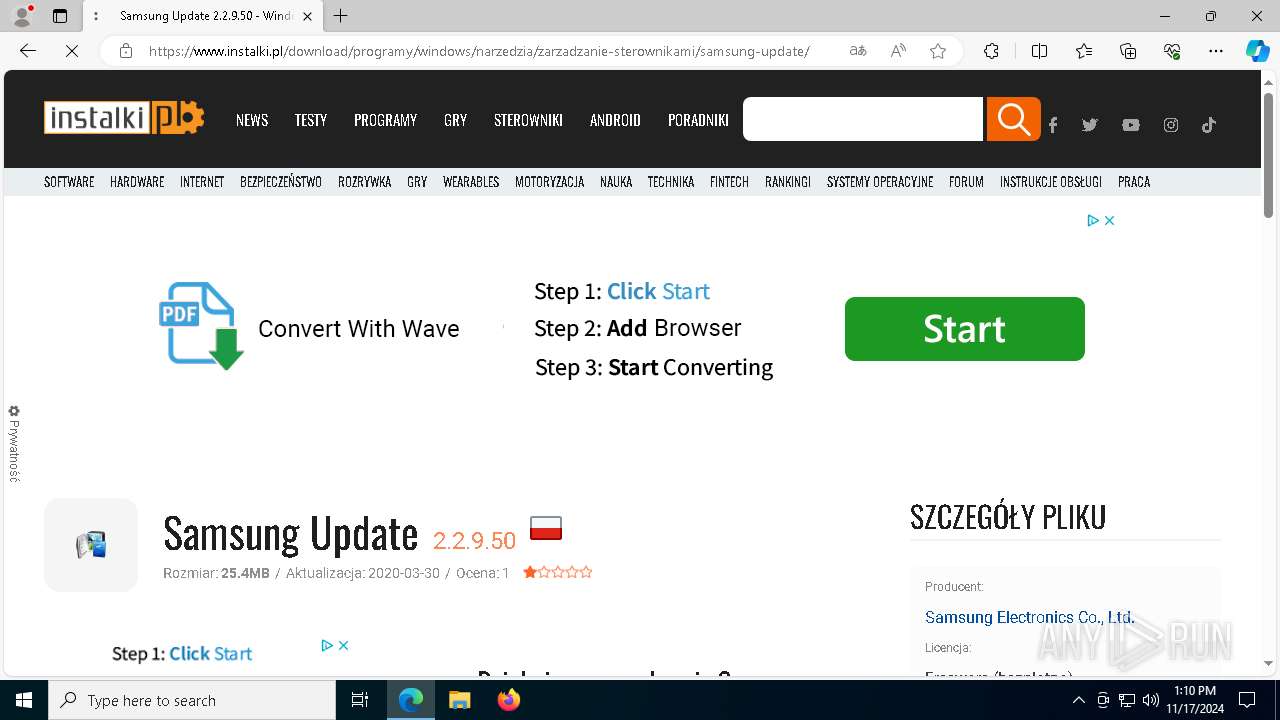Go to BEZPIECZEŃSTWO category link
1280x720 pixels.
point(281,182)
